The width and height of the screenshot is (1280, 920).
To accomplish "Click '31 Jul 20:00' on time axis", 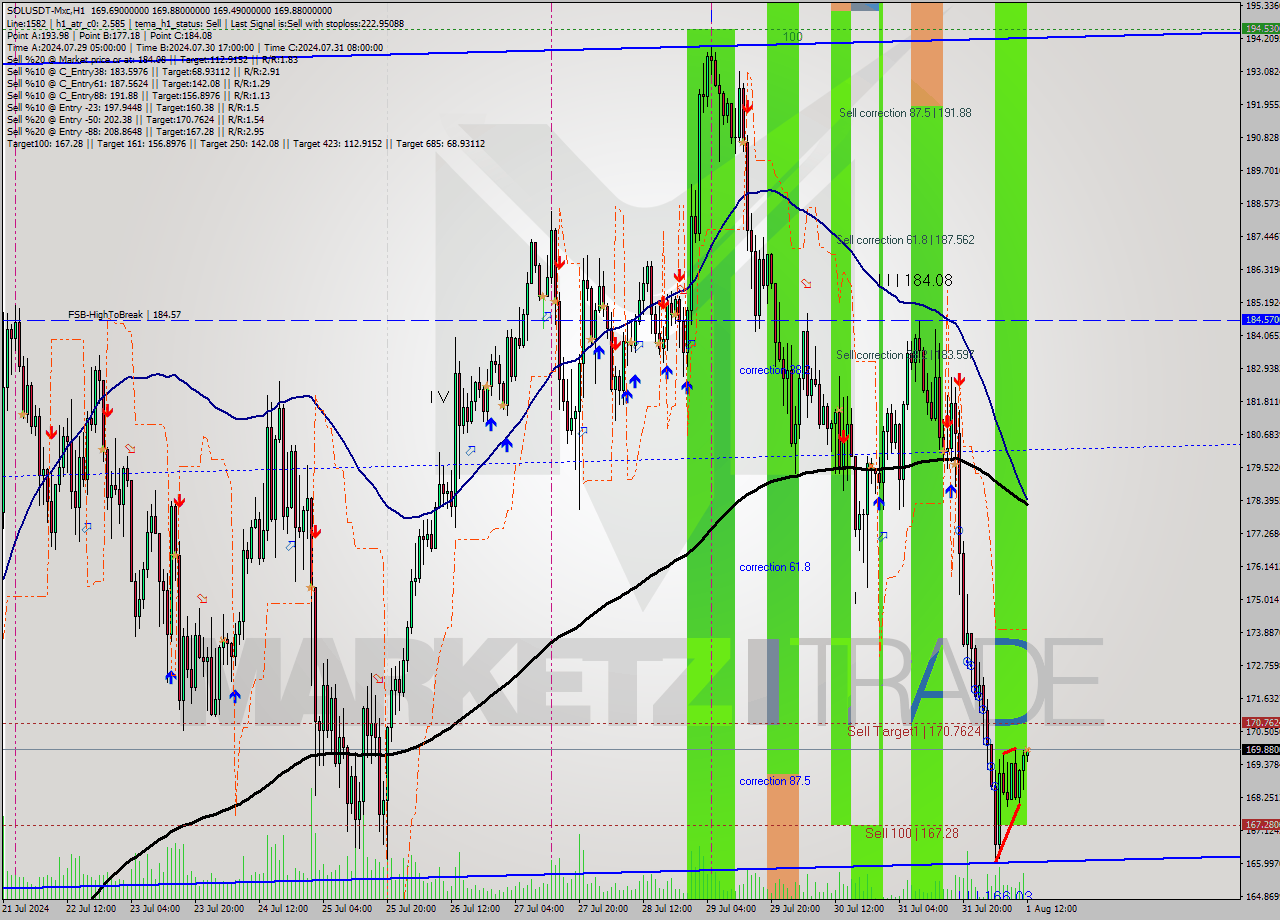I will (986, 909).
